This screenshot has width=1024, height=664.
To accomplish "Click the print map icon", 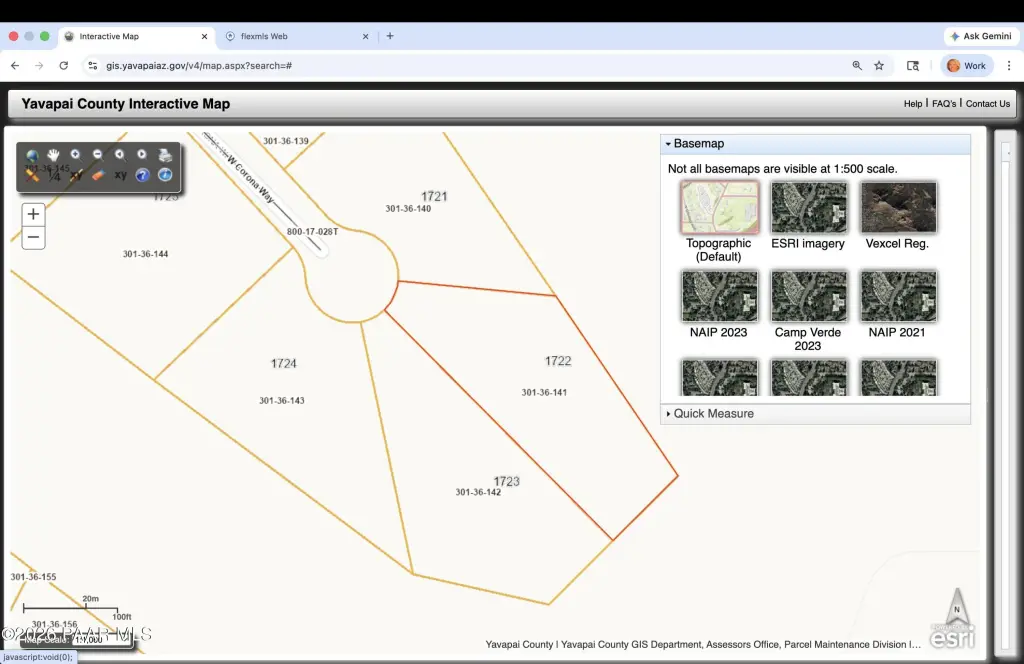I will (x=165, y=155).
